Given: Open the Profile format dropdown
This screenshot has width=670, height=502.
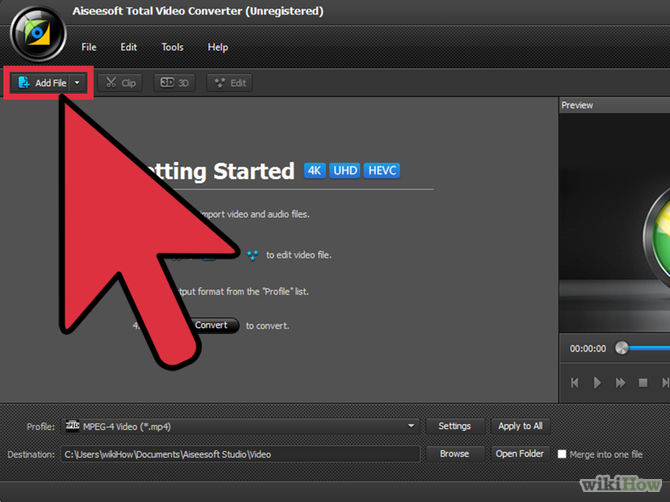Looking at the screenshot, I should 240,426.
